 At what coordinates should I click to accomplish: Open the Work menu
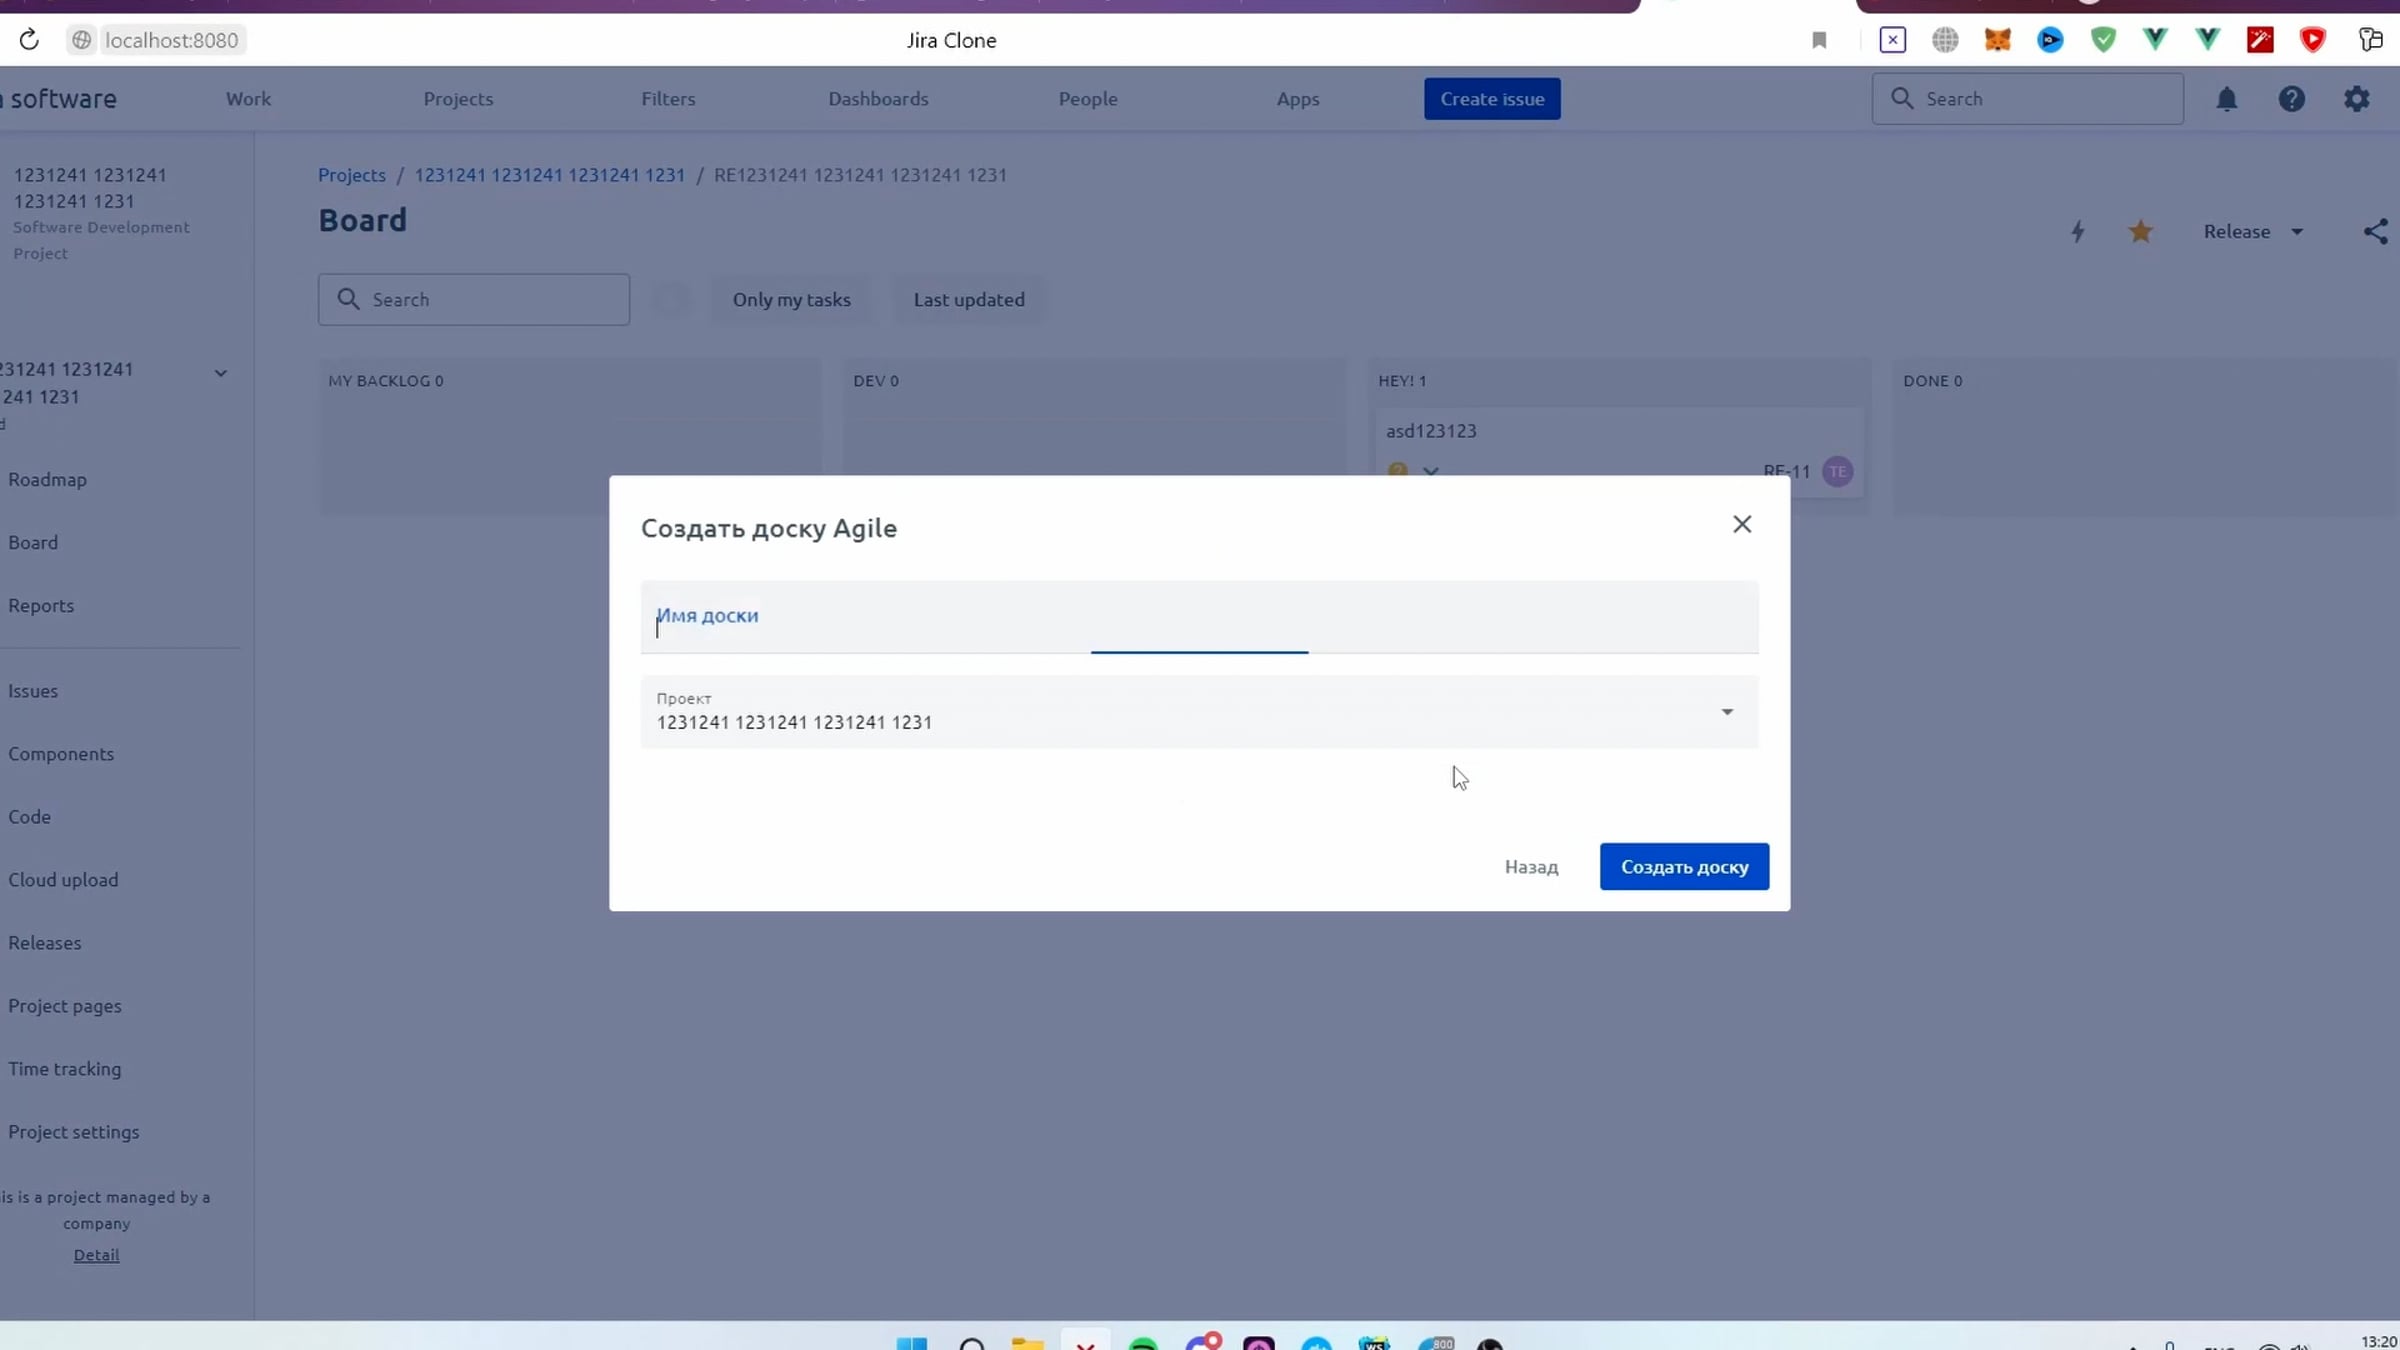click(248, 99)
